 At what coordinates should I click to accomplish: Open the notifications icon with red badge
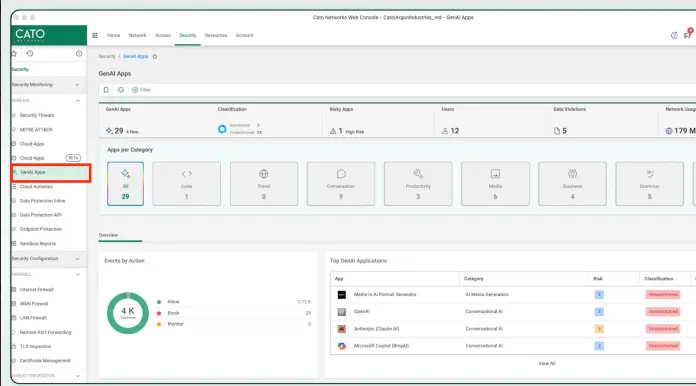click(688, 35)
